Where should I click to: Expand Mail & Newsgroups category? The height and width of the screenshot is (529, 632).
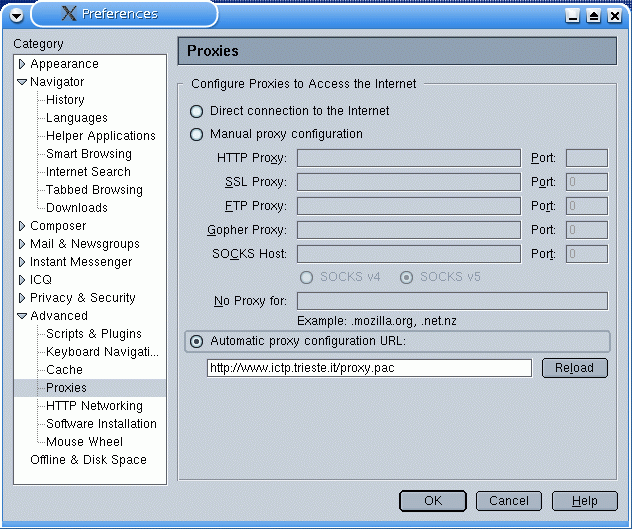[x=22, y=244]
